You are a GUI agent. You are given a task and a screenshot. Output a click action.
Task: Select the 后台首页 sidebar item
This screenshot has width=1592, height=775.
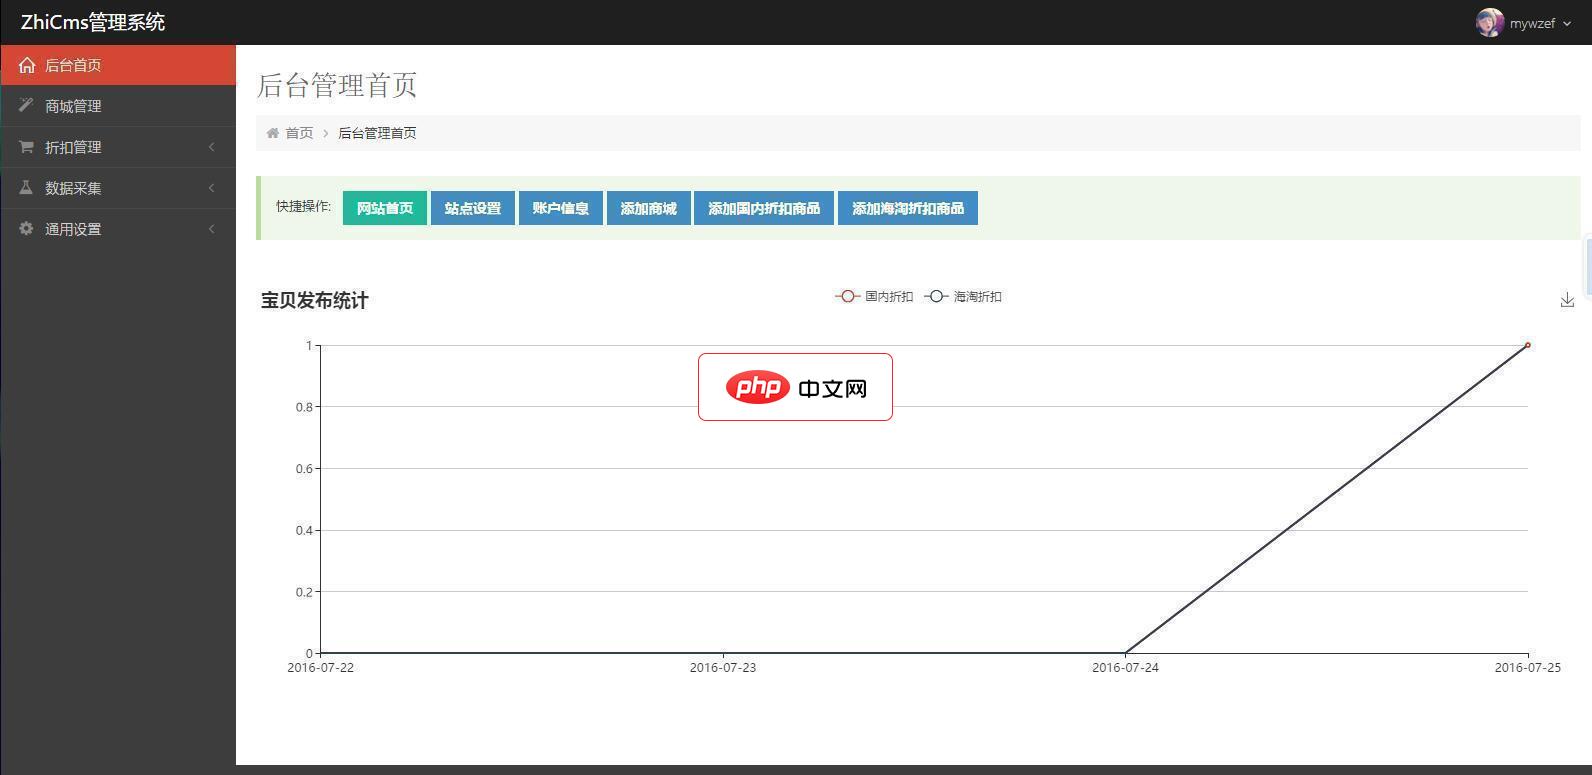tap(73, 65)
